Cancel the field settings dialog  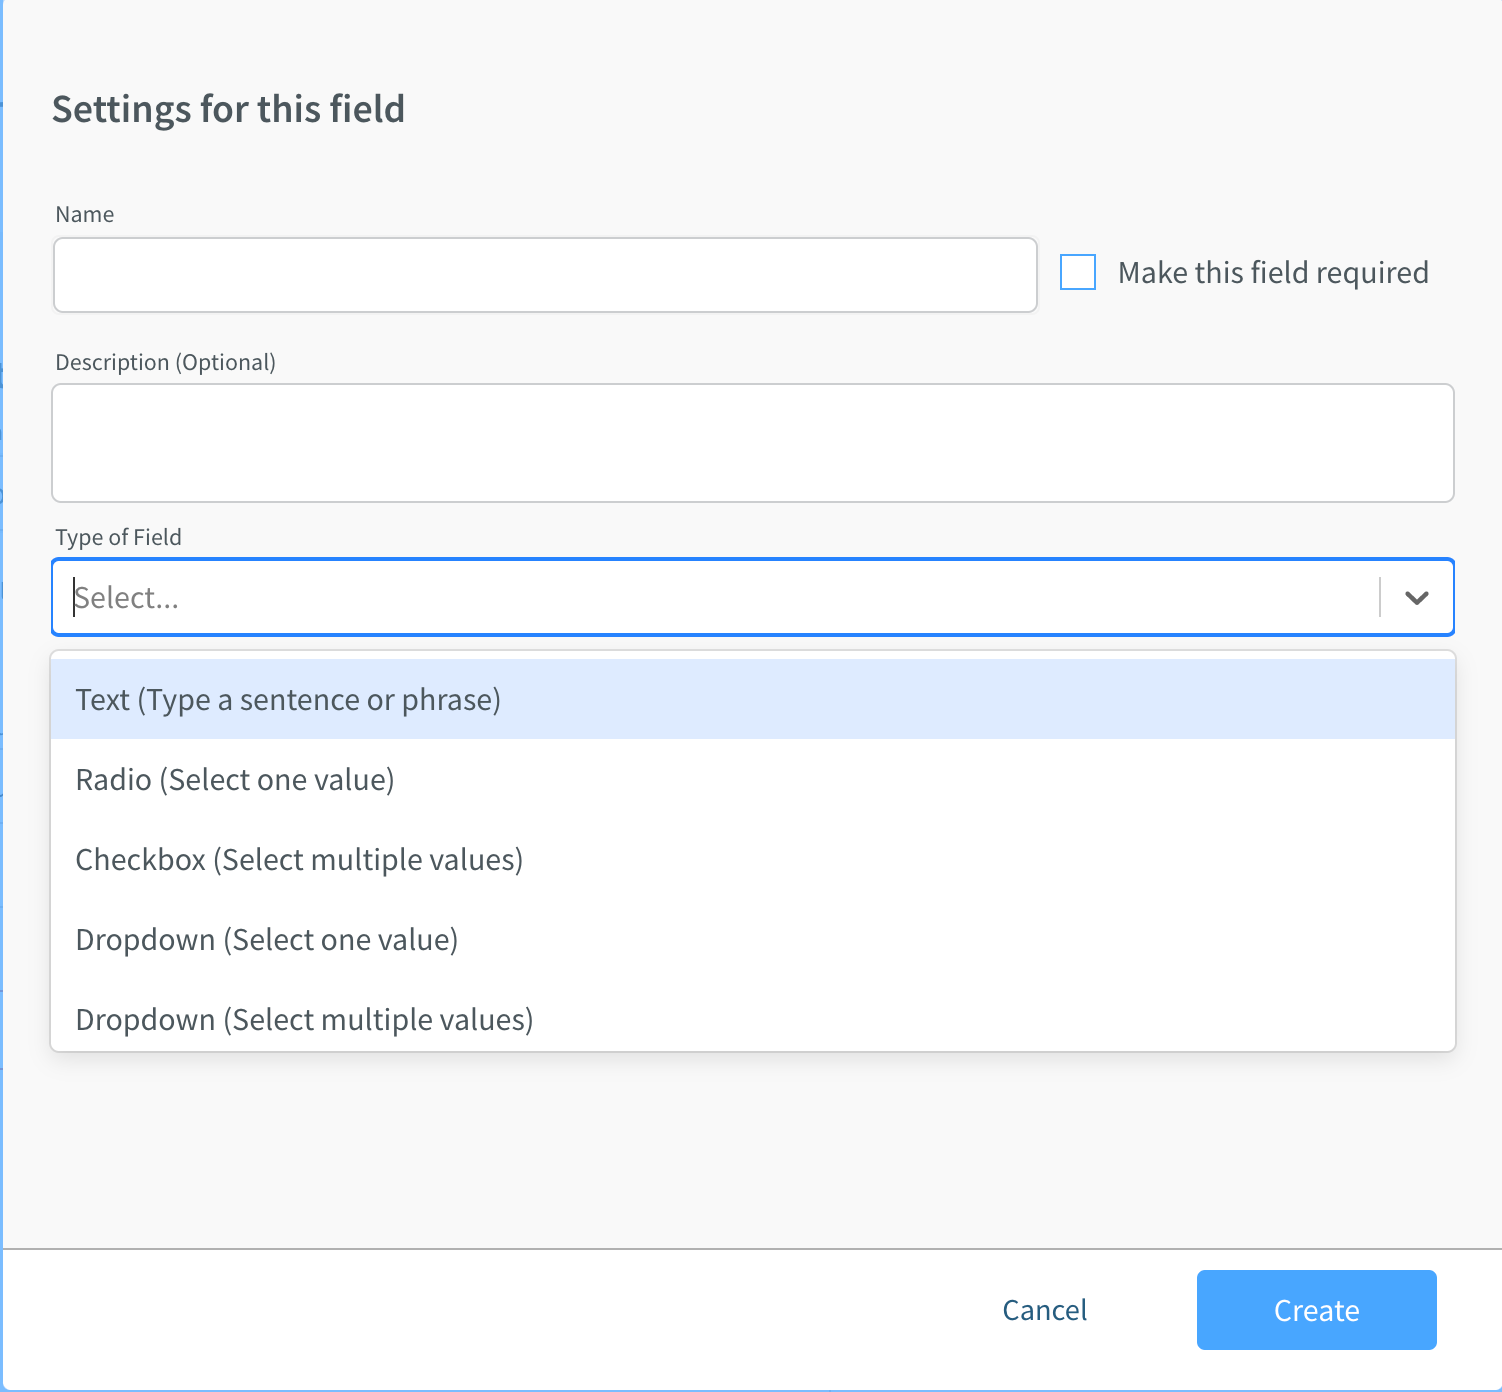1045,1310
